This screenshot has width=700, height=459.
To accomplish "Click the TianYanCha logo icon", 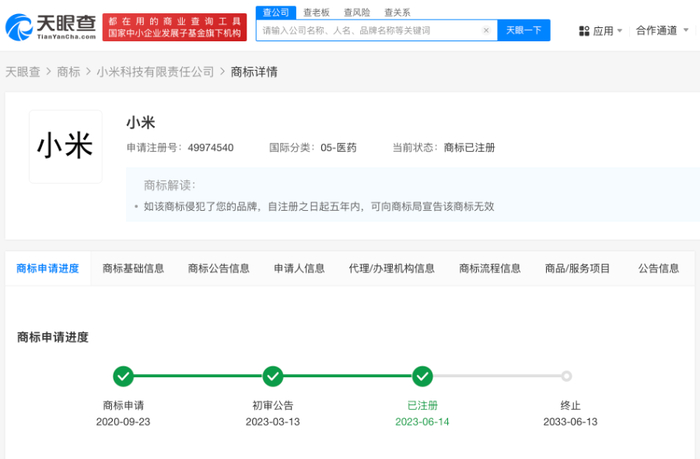I will pyautogui.click(x=19, y=27).
